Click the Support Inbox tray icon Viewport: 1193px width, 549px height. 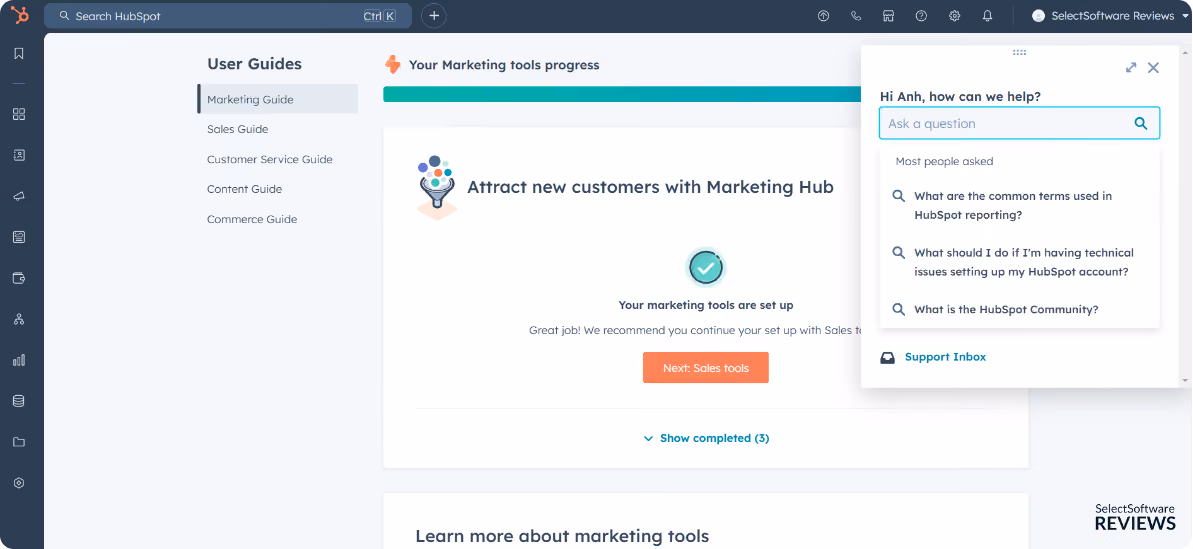[x=888, y=357]
